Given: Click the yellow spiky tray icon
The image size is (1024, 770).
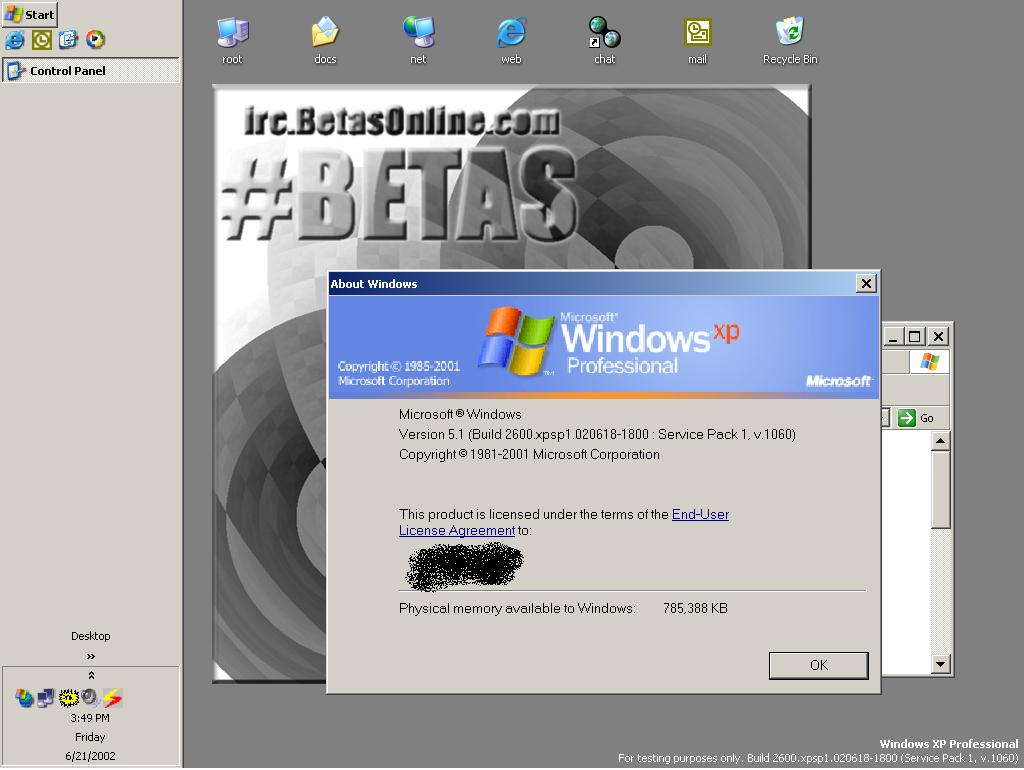Looking at the screenshot, I should 68,698.
